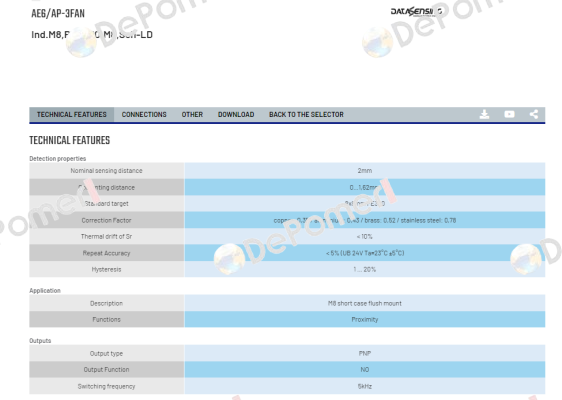
Task: Click M8 short case flush mount description
Action: [x=365, y=303]
